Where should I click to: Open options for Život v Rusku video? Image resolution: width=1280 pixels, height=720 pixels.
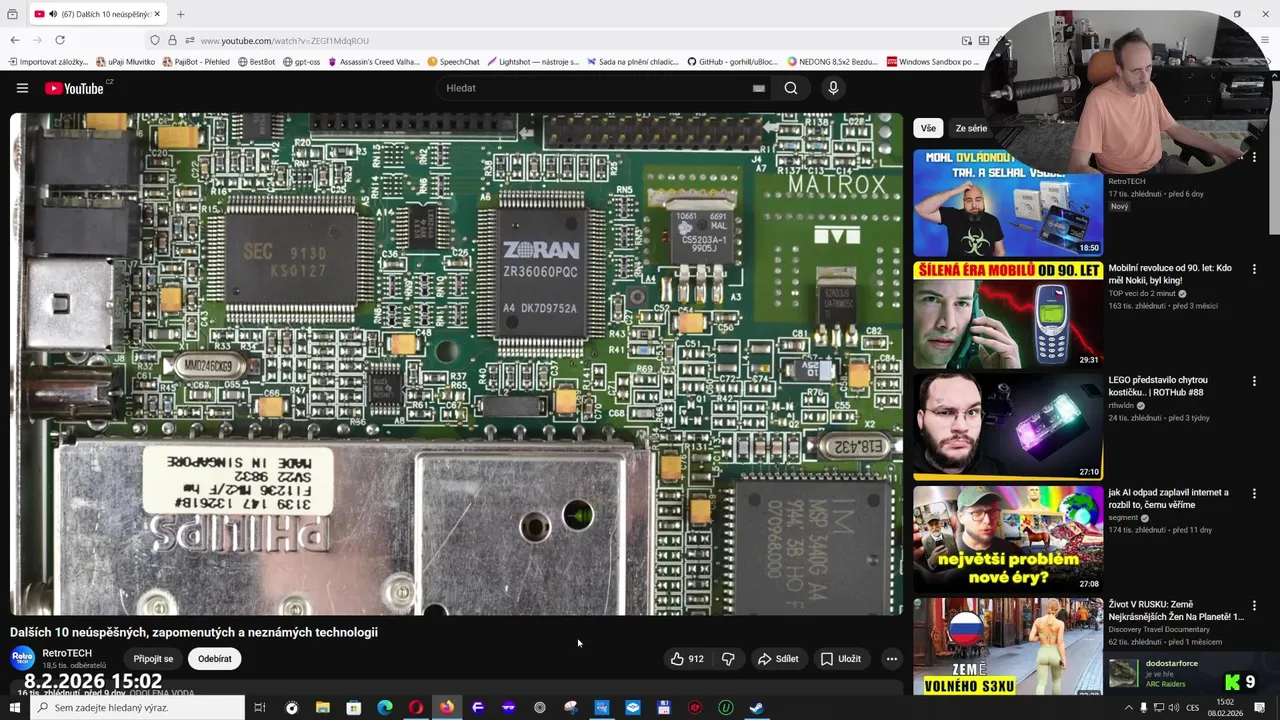click(x=1254, y=605)
